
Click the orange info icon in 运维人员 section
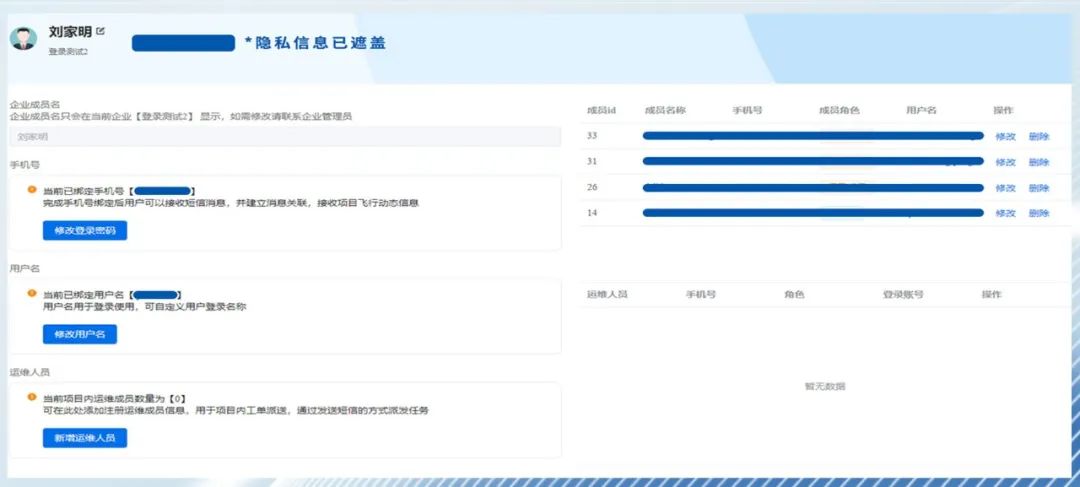32,398
